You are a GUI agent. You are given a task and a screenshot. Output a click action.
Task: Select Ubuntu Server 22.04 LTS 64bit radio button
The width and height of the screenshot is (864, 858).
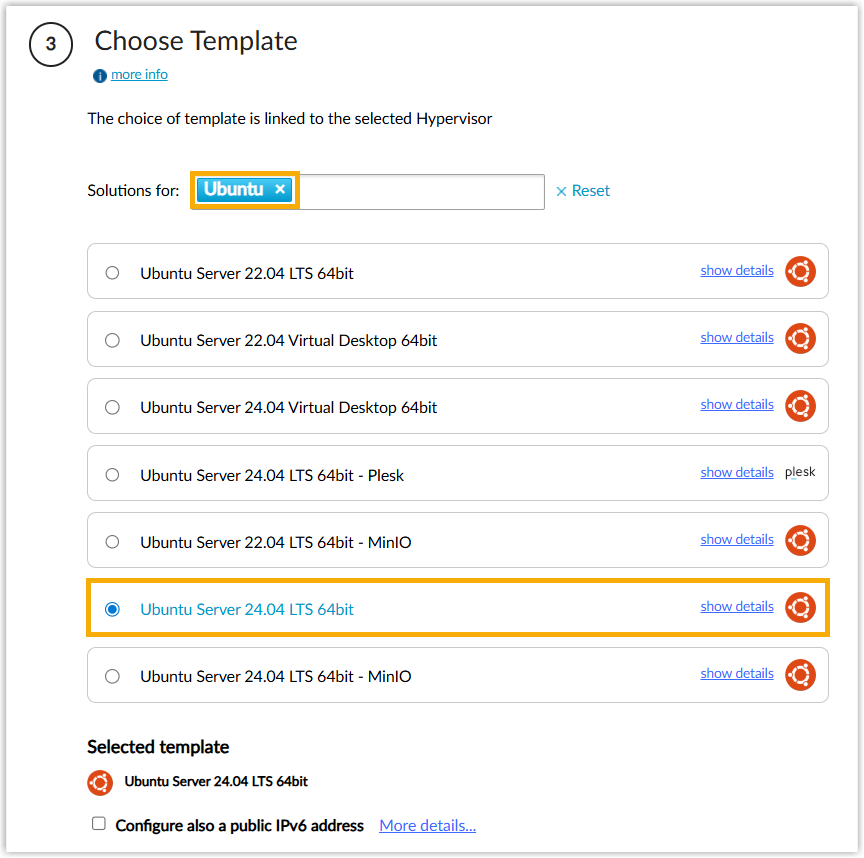pyautogui.click(x=112, y=272)
